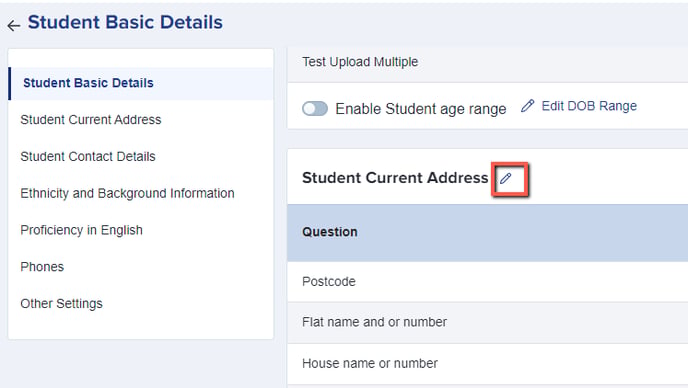Select the House name or number row

click(x=487, y=363)
